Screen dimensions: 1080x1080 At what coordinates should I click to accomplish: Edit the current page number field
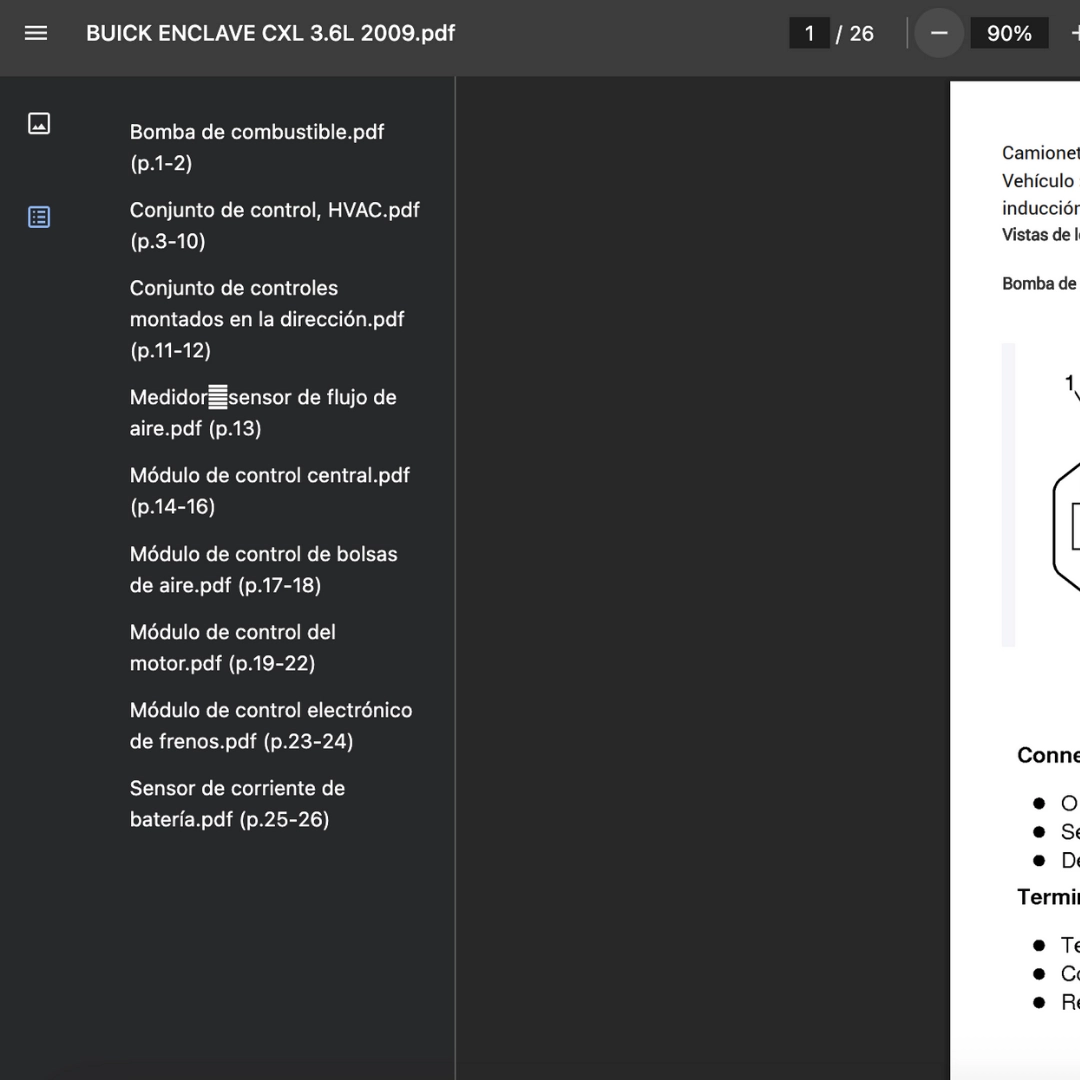809,33
